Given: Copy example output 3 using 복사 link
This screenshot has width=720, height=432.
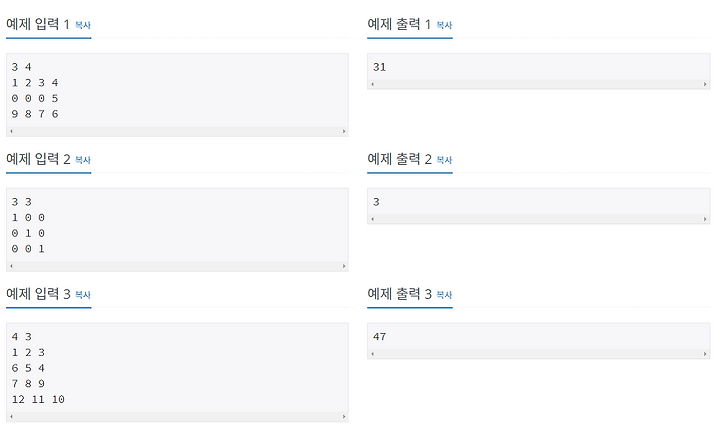Looking at the screenshot, I should coord(444,295).
